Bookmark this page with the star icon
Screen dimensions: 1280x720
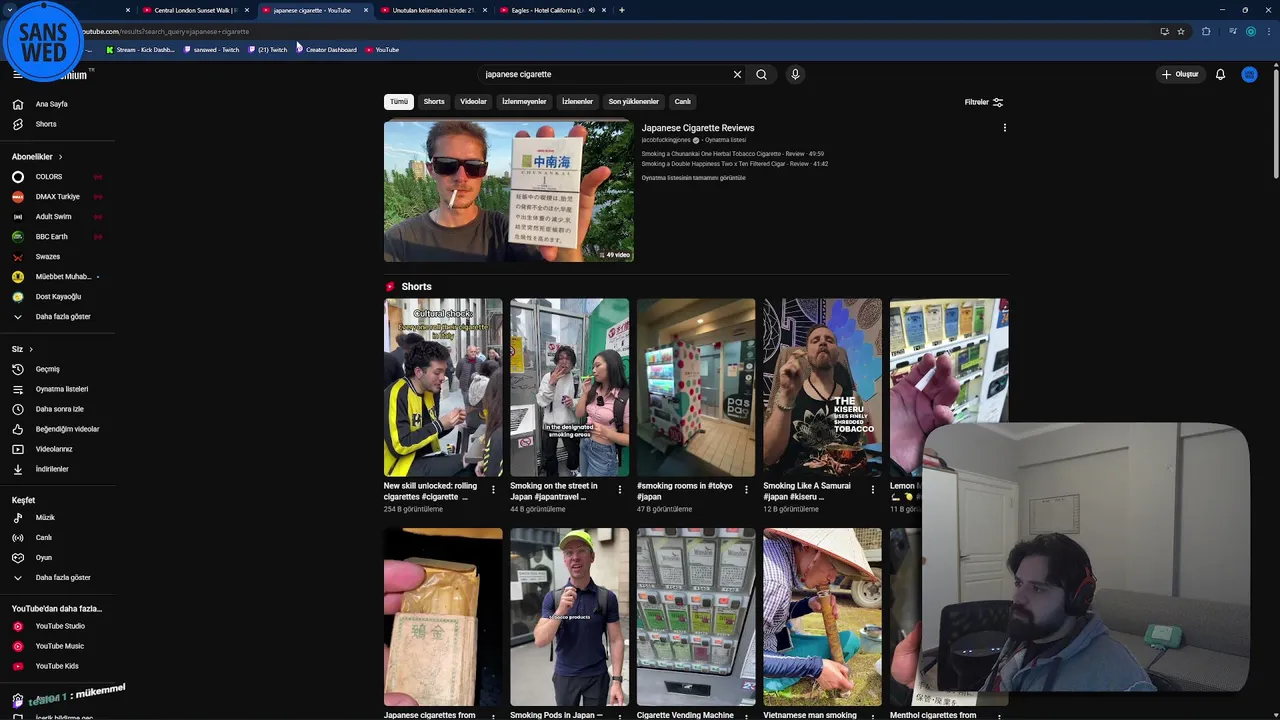pyautogui.click(x=1181, y=31)
